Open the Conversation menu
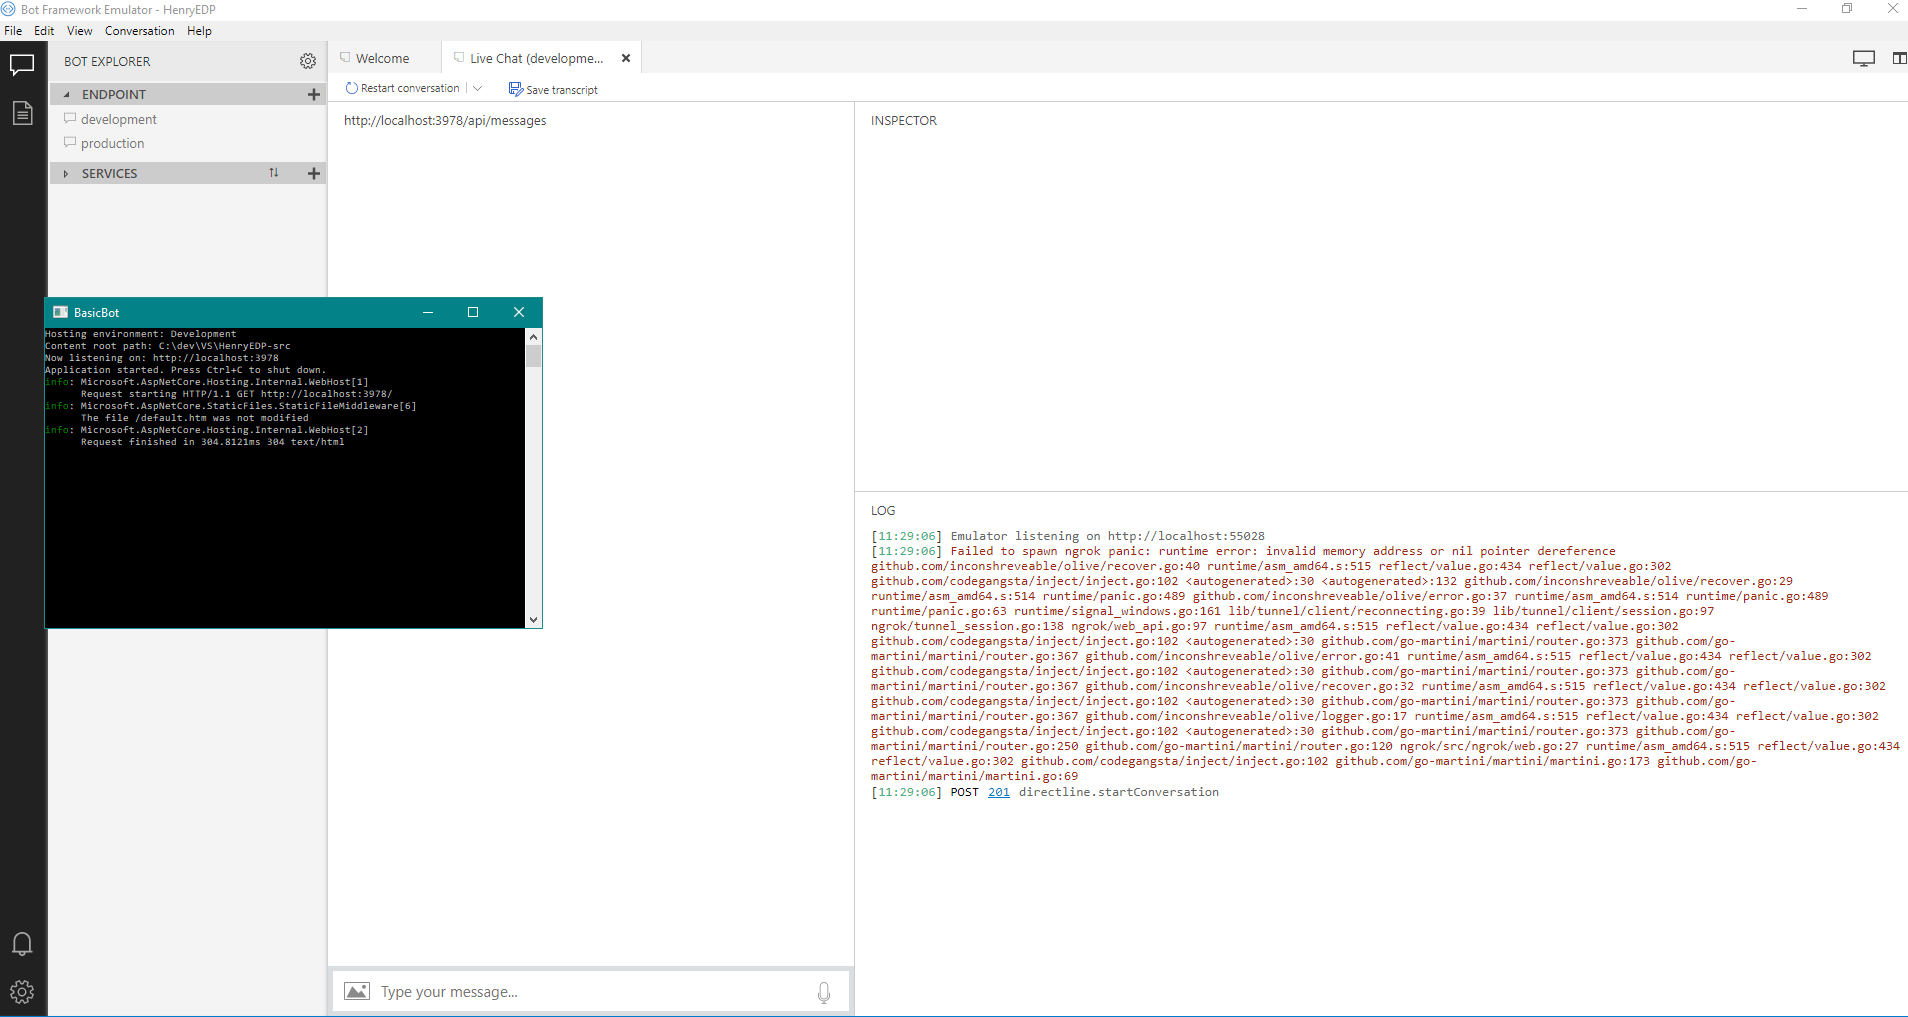Viewport: 1908px width, 1017px height. [x=139, y=30]
